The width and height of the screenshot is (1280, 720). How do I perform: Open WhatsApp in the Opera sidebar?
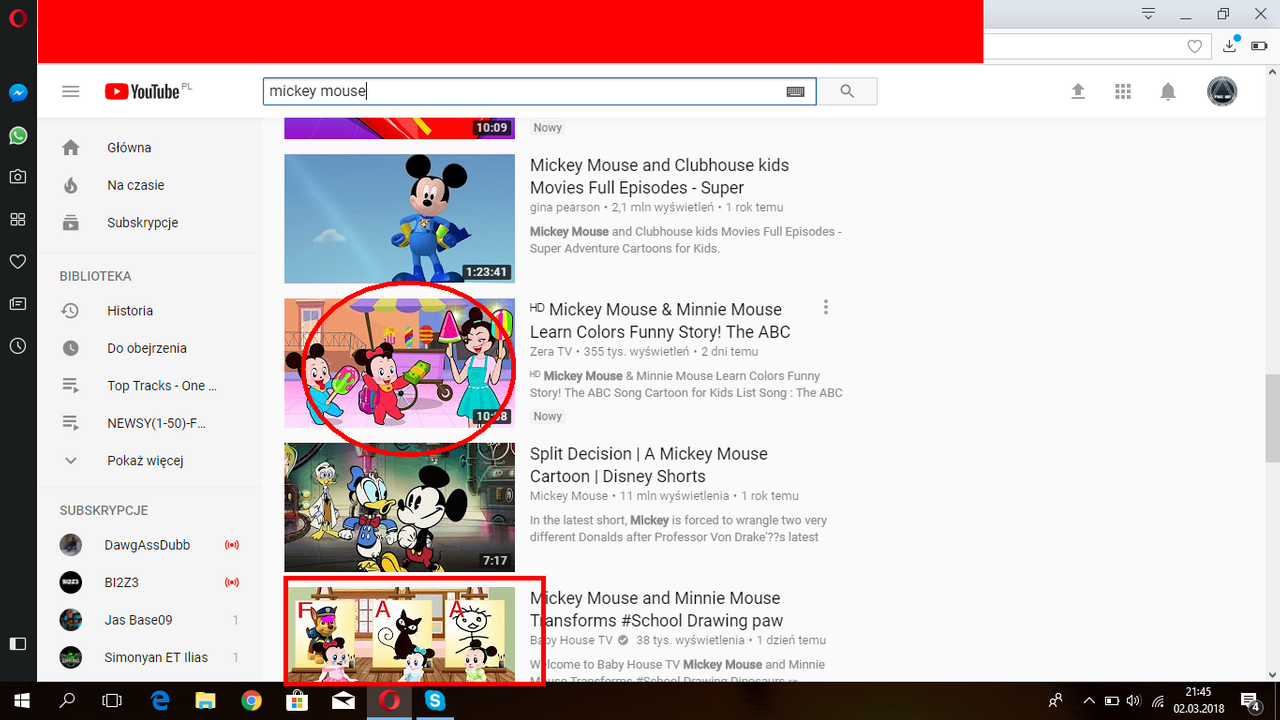click(x=17, y=135)
